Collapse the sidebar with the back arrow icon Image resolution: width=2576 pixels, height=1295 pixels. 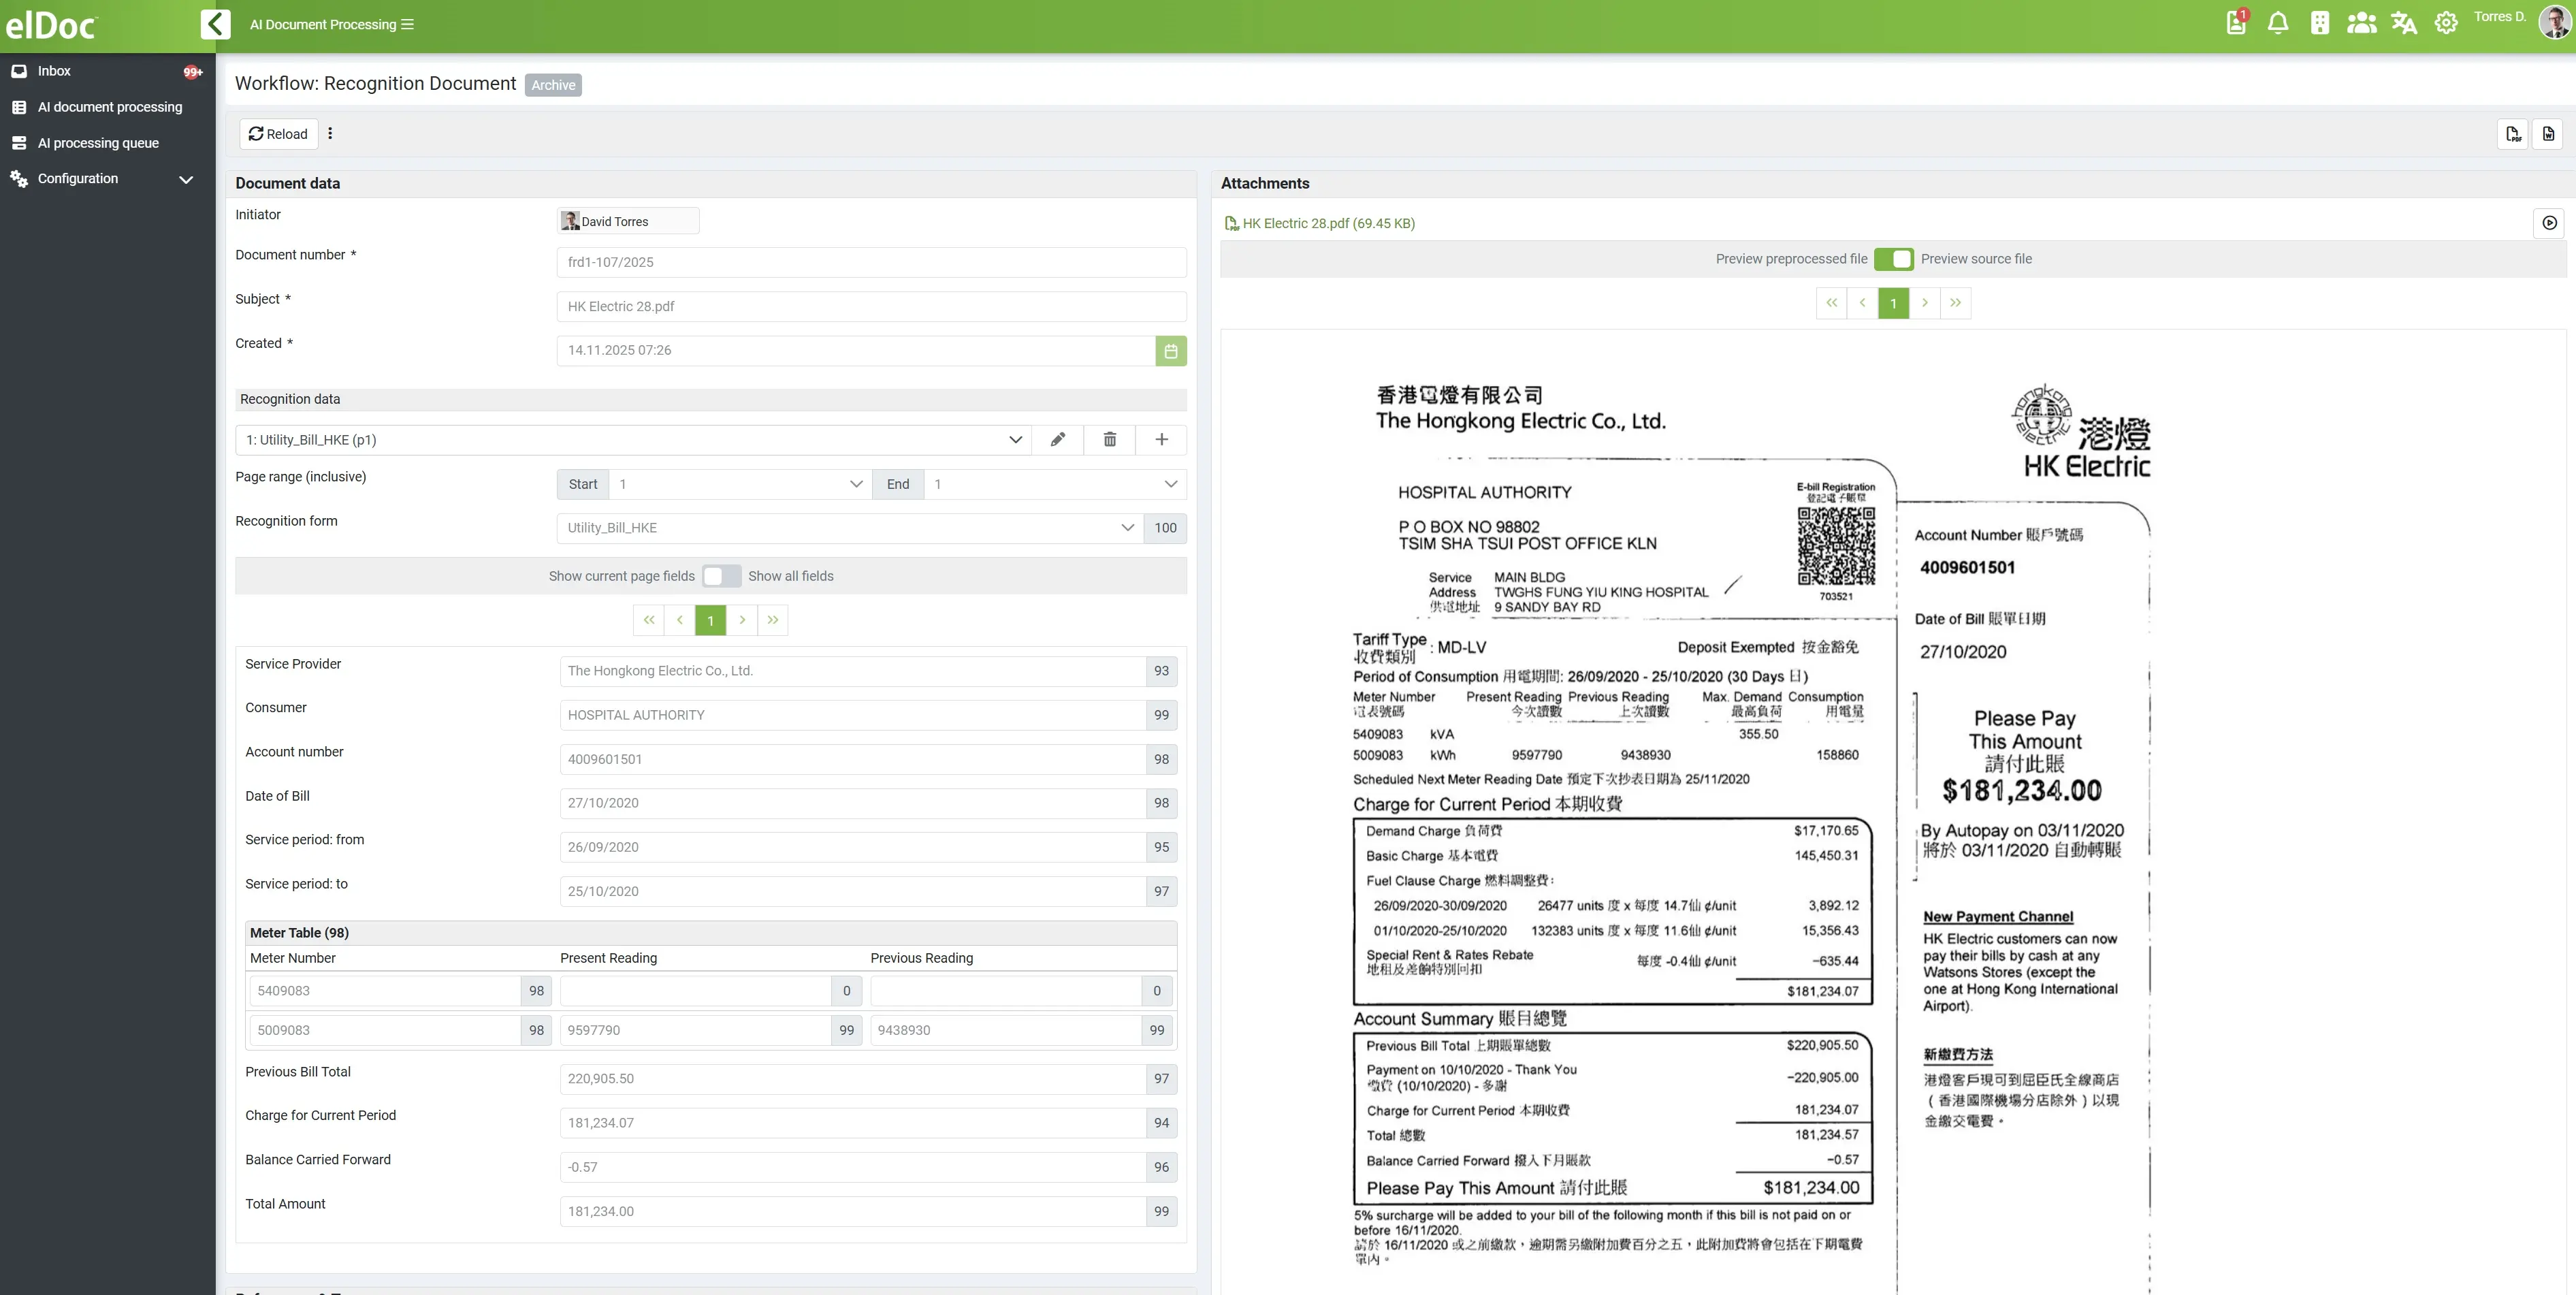coord(215,24)
